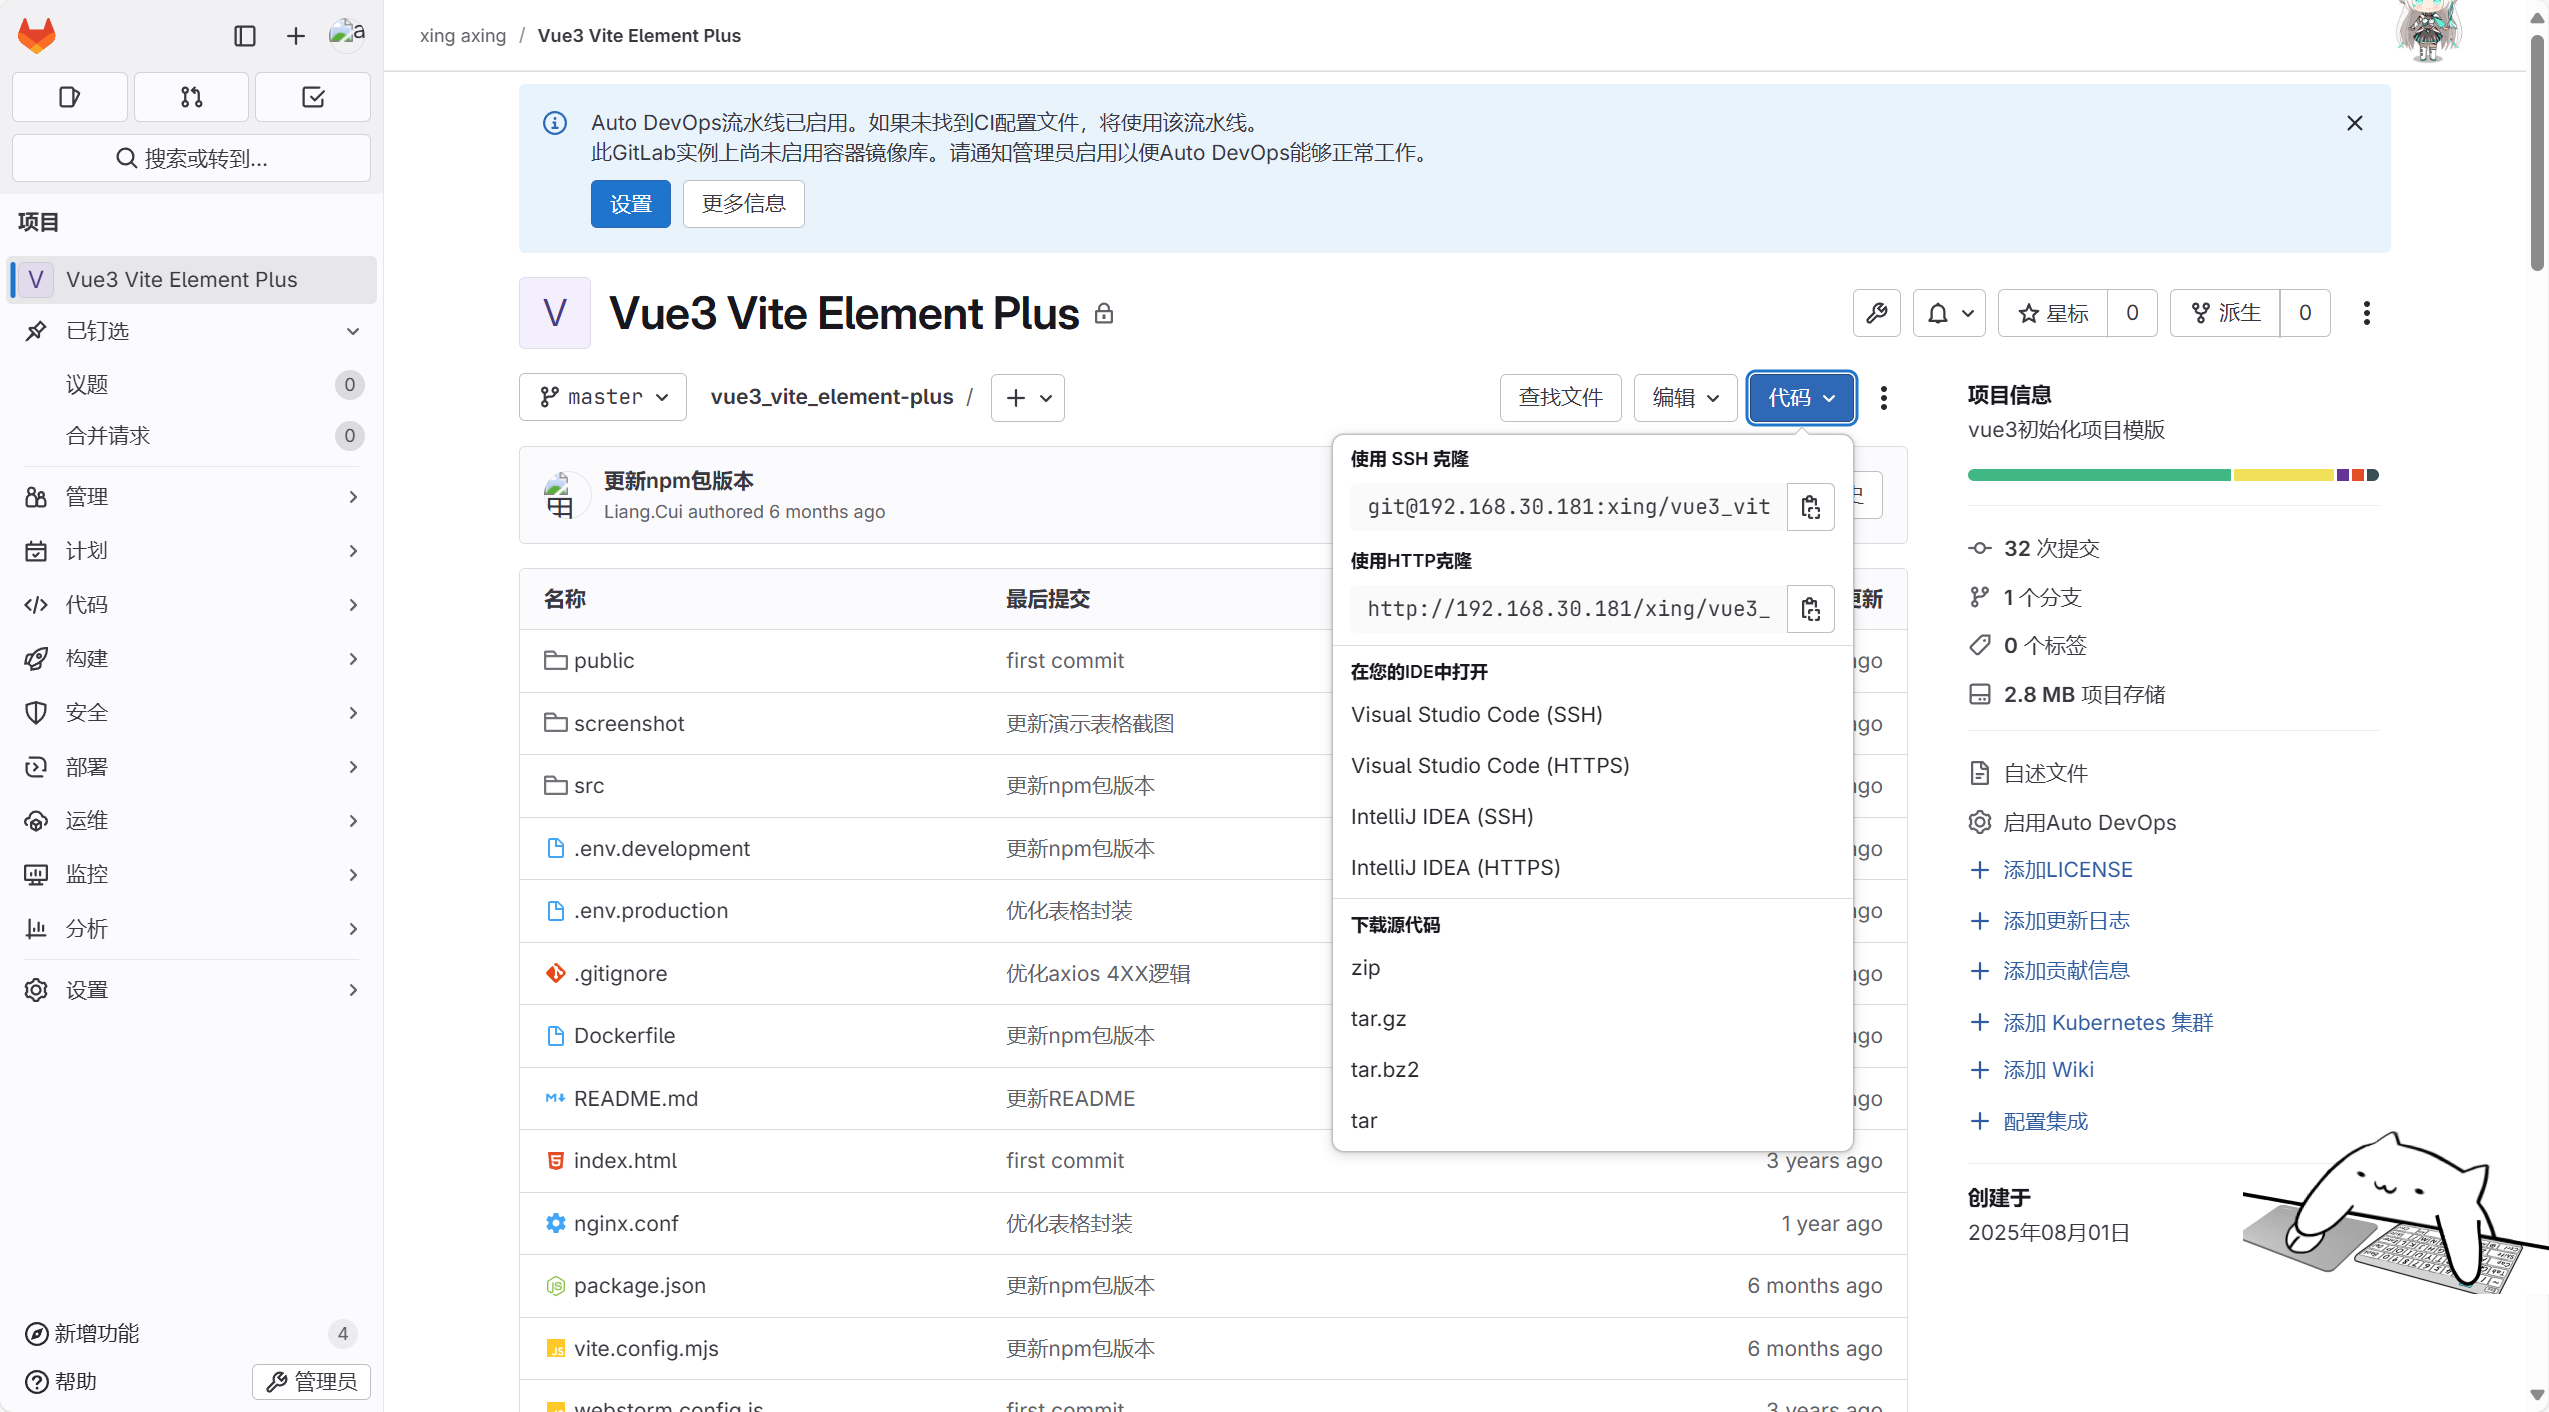Open nginx.conf file
Viewport: 2549px width, 1412px height.
click(626, 1224)
